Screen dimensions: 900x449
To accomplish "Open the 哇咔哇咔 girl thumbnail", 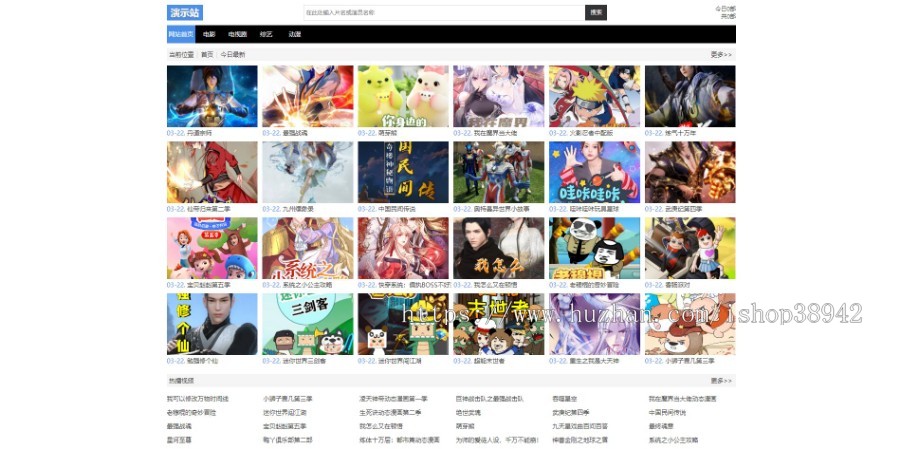I will point(595,172).
